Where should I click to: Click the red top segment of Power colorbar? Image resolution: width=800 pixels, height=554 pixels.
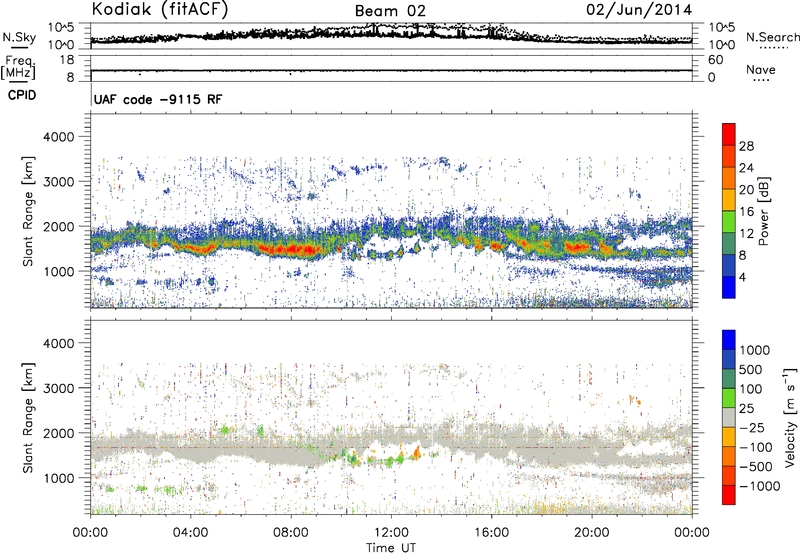coord(729,134)
